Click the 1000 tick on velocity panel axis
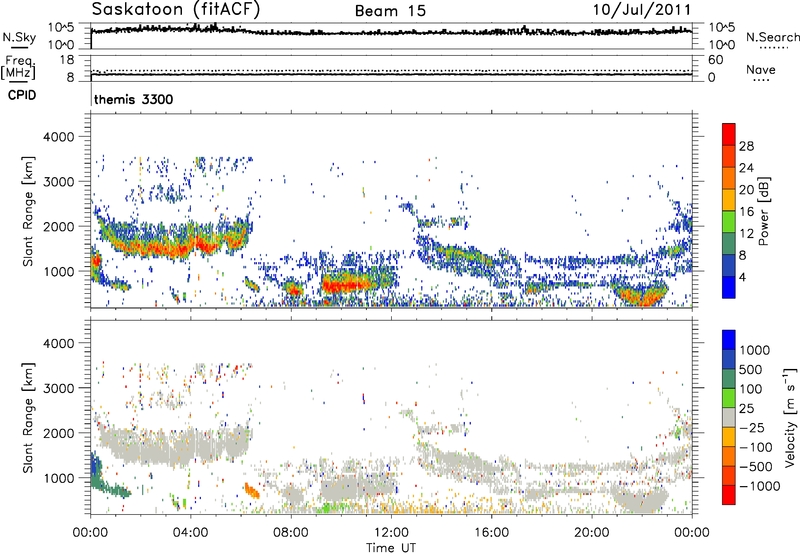Image resolution: width=800 pixels, height=554 pixels. 59,477
